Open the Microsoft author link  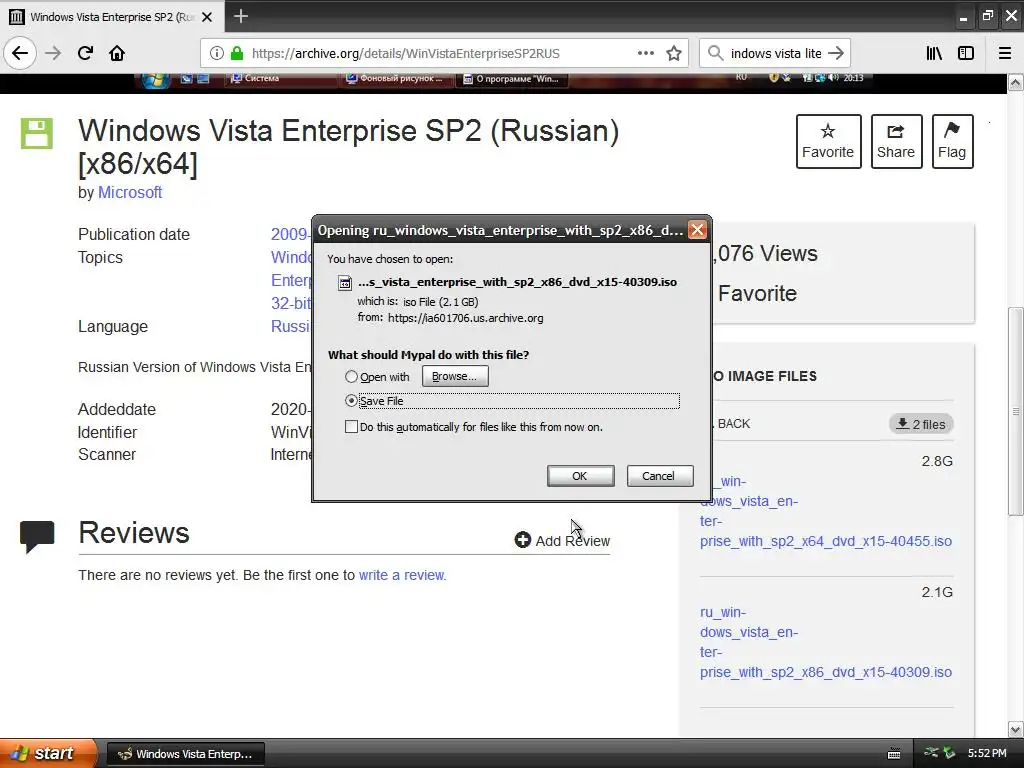coord(130,193)
